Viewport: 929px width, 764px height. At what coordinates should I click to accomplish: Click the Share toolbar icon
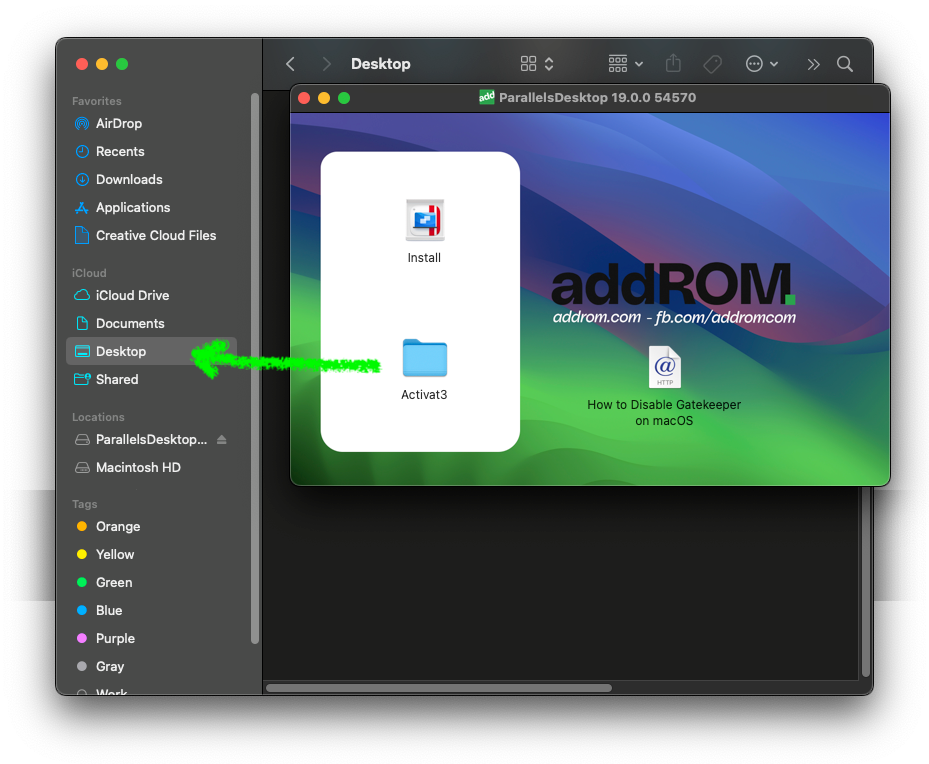point(673,63)
